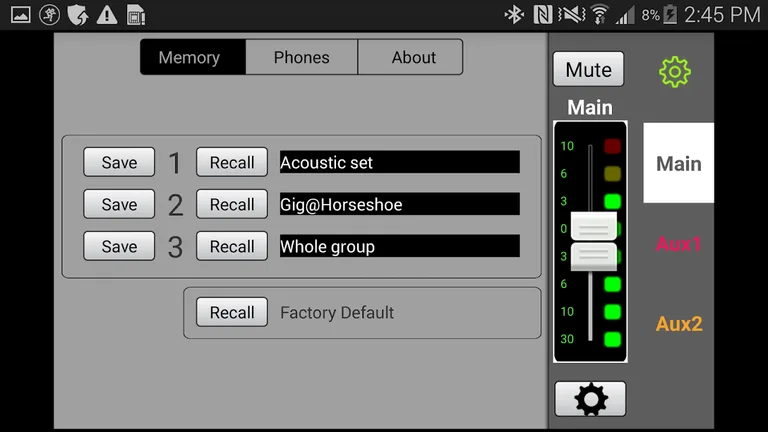Open the shield security notification icon
The image size is (768, 432).
click(78, 15)
